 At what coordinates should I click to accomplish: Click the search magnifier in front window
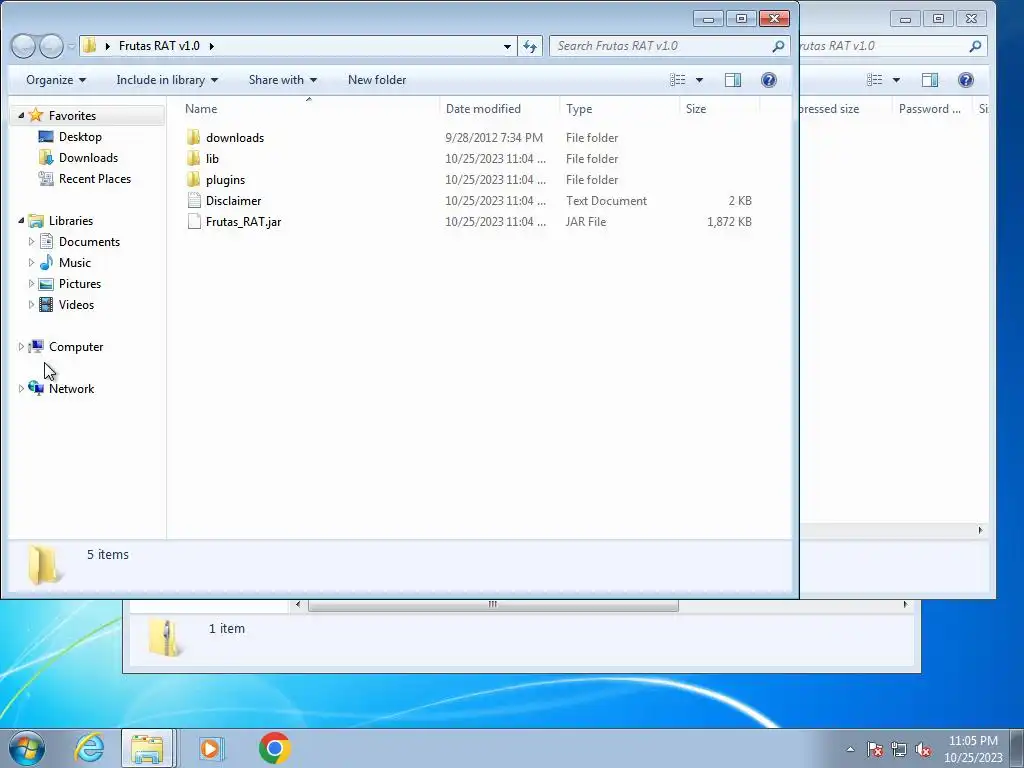778,46
